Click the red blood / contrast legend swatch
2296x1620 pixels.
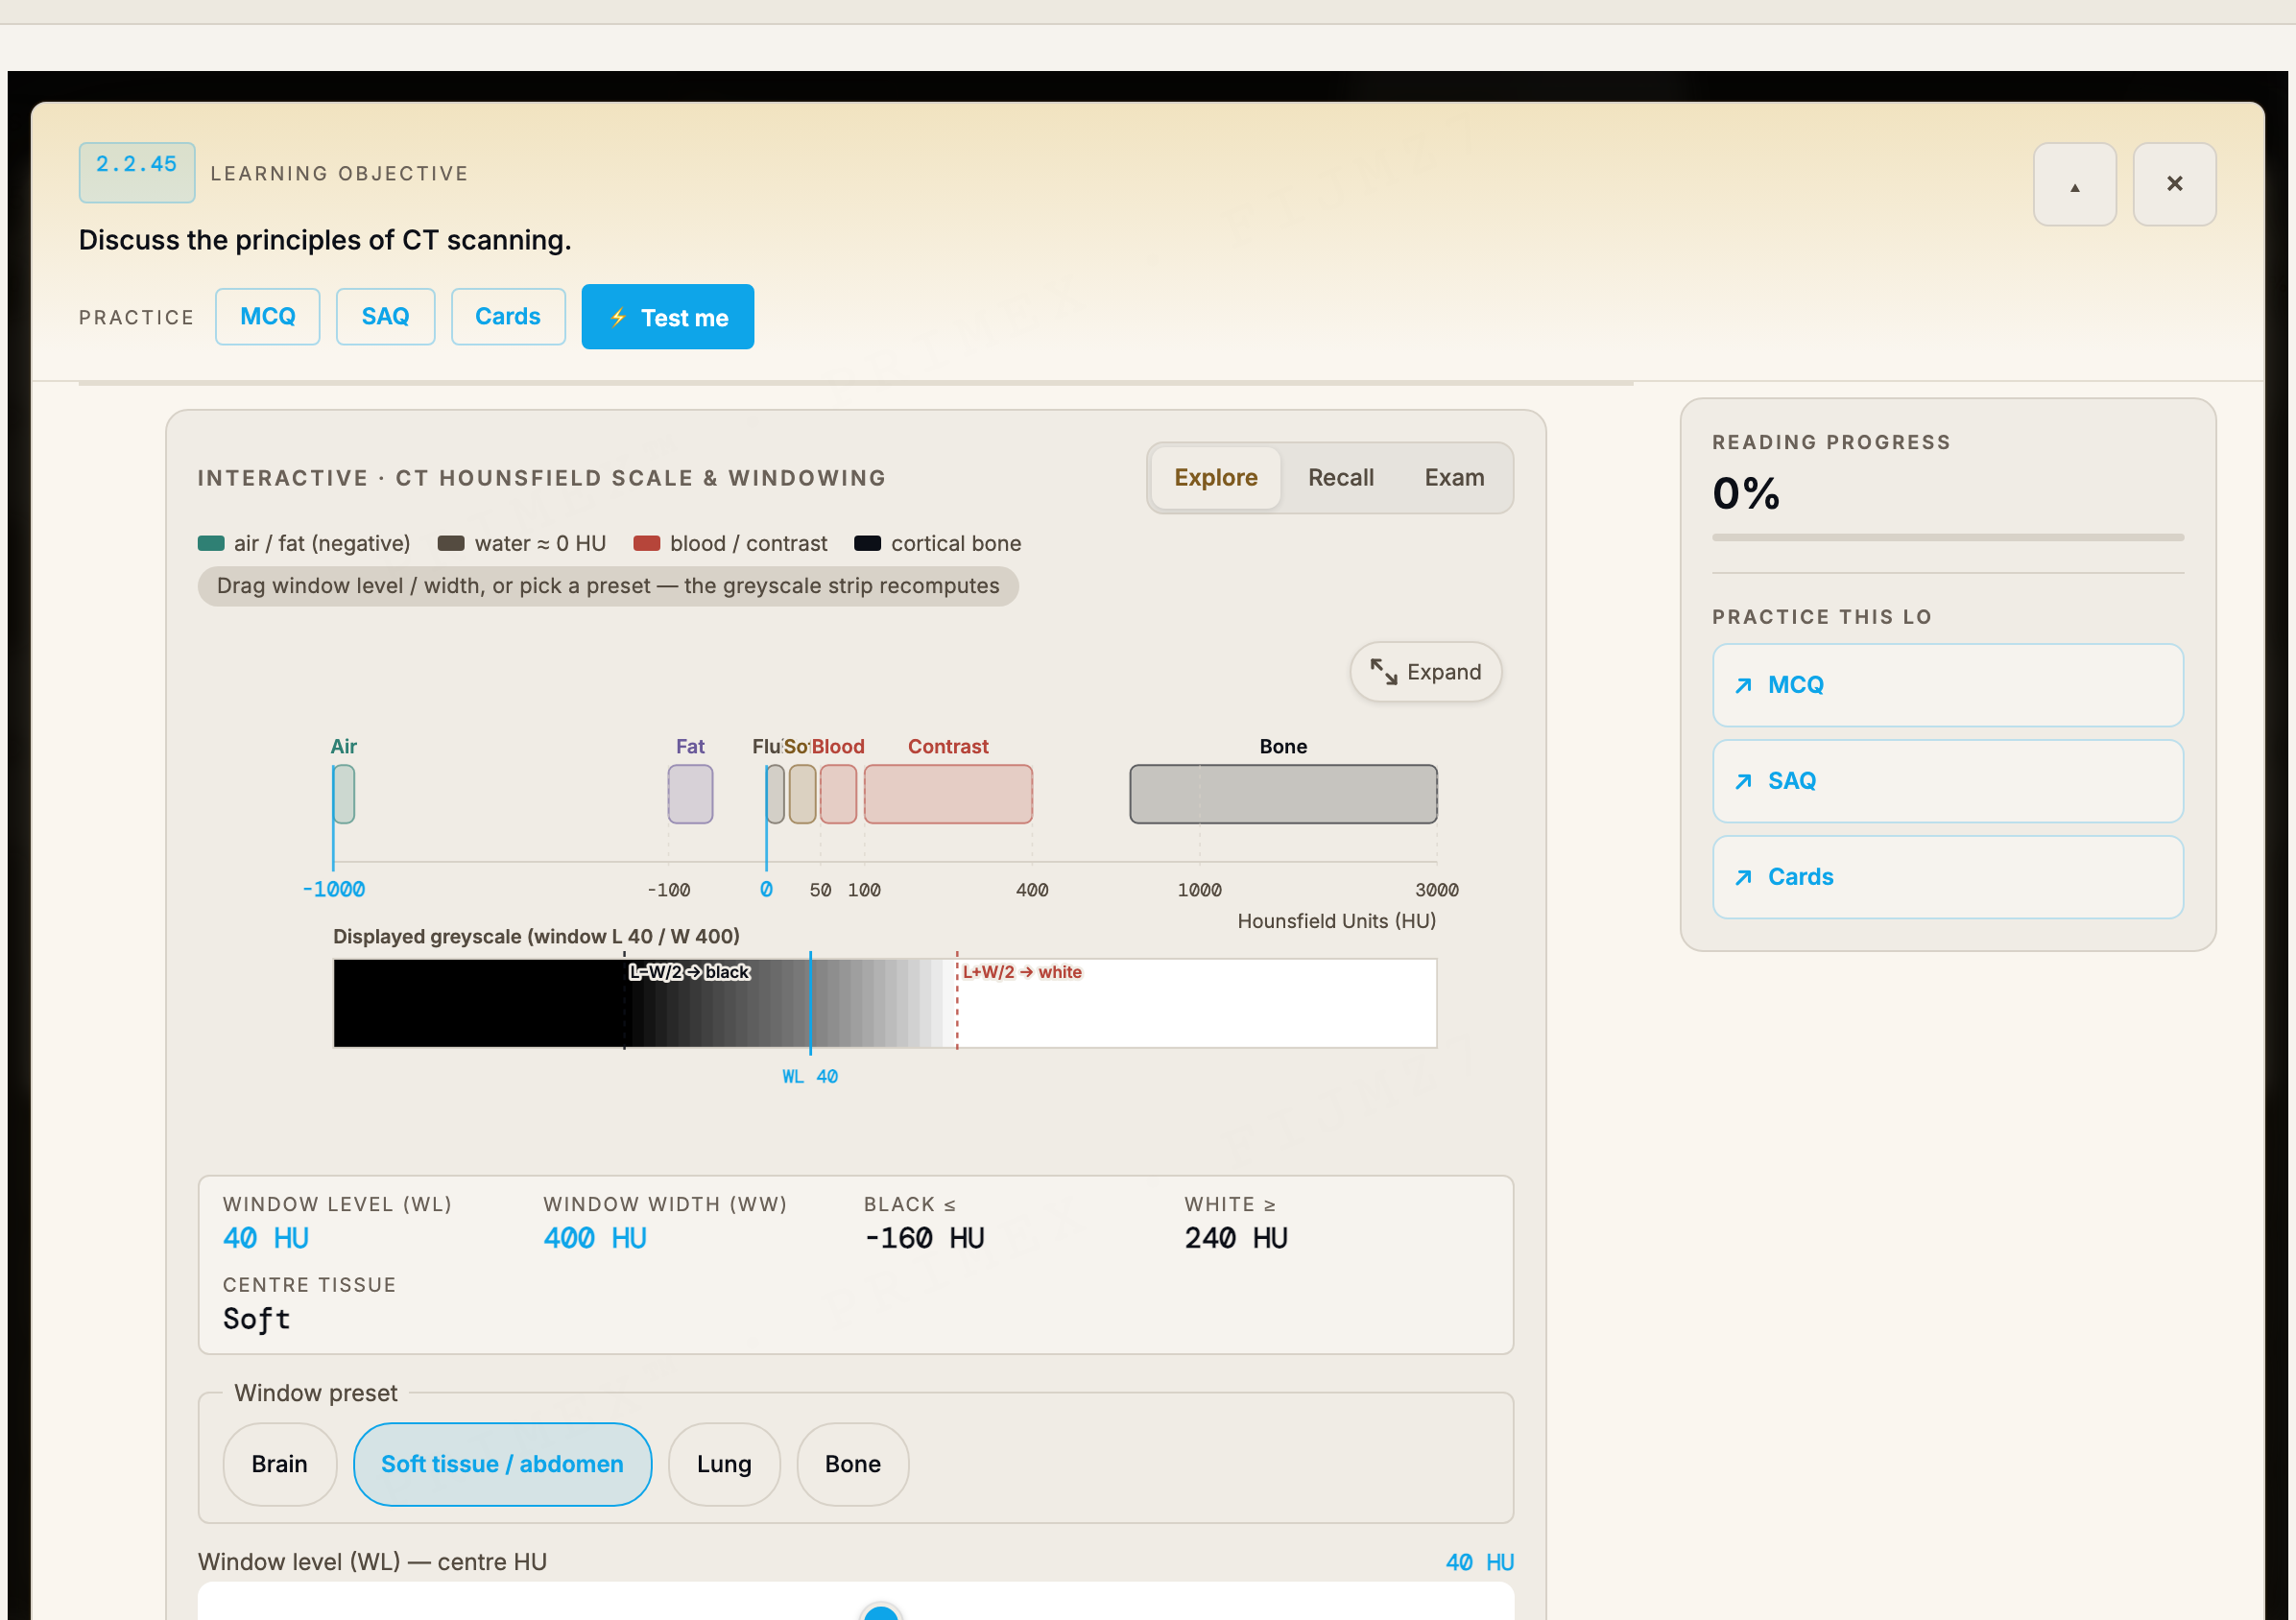647,543
